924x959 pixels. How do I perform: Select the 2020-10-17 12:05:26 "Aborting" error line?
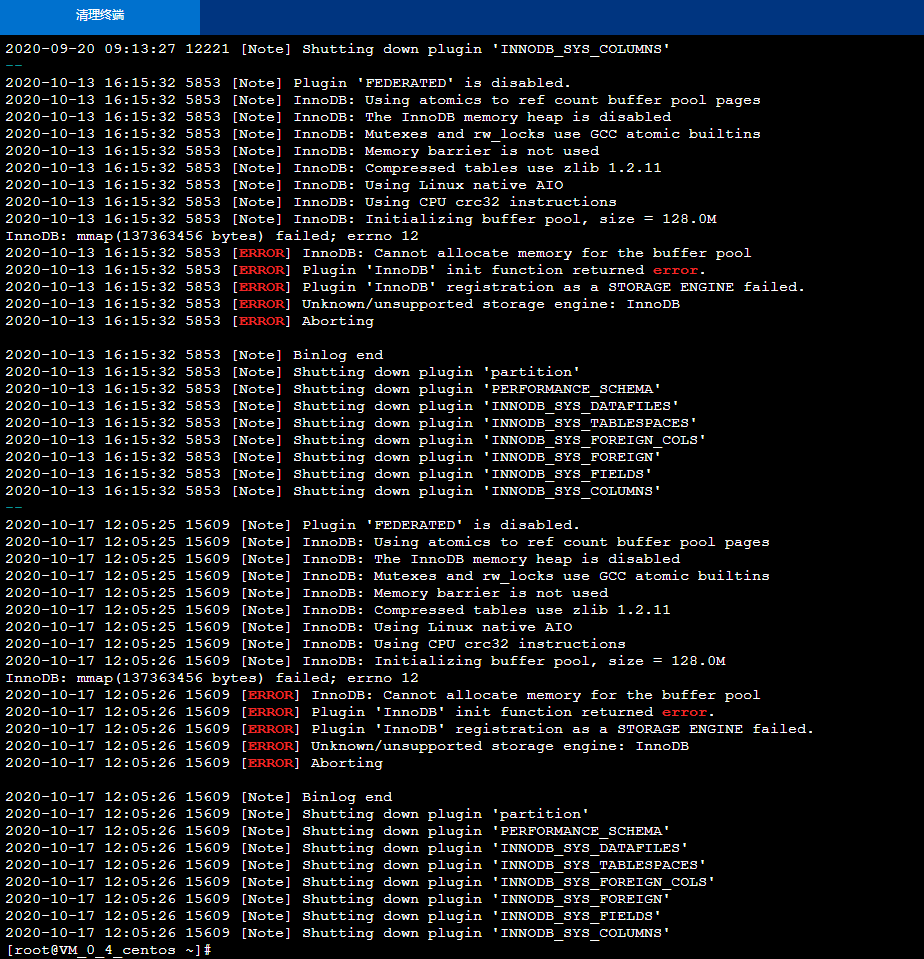click(194, 763)
